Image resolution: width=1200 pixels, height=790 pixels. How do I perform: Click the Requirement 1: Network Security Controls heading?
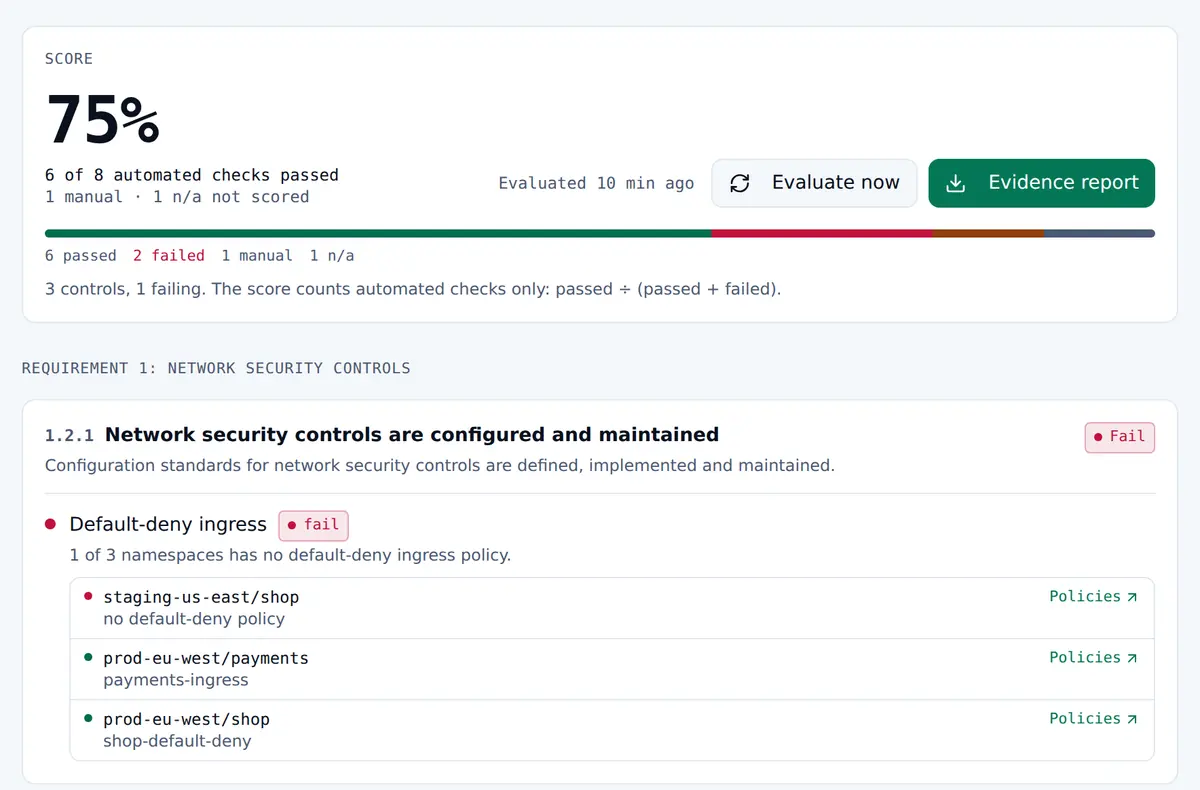216,368
